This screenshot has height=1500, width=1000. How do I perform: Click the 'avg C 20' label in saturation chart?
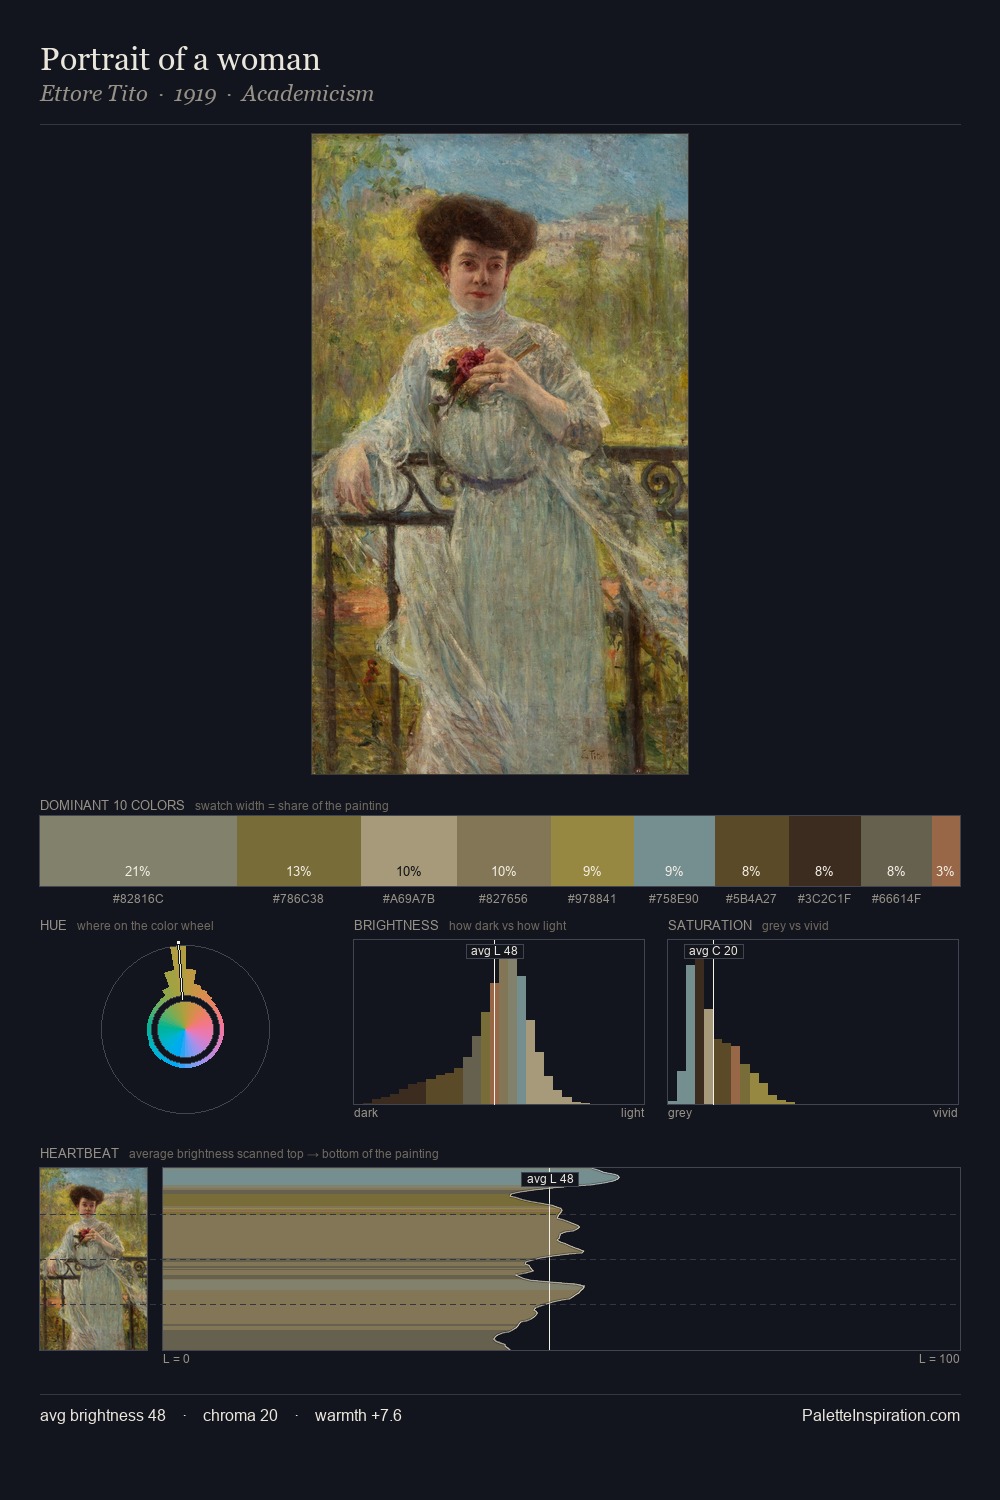pos(713,951)
